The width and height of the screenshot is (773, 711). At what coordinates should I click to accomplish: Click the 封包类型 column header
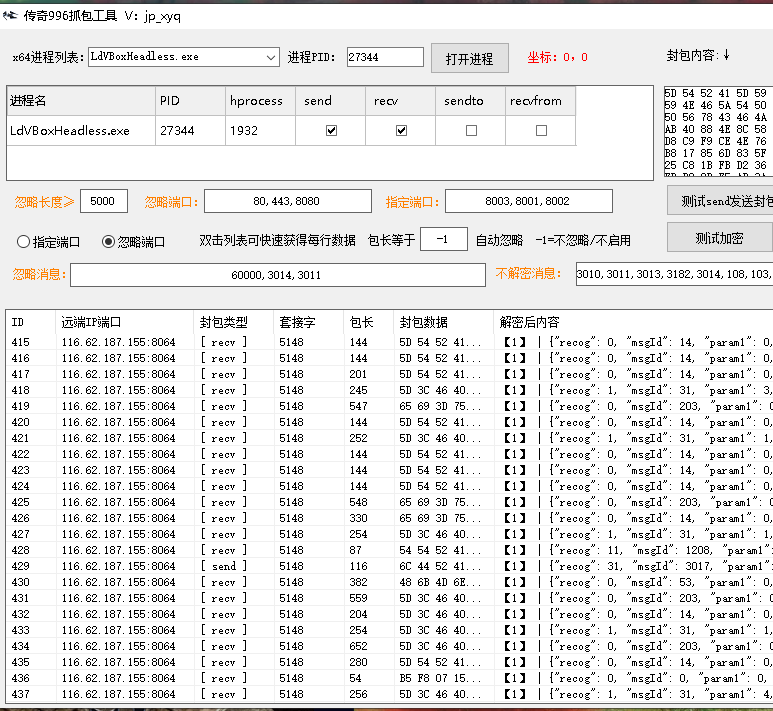[233, 322]
